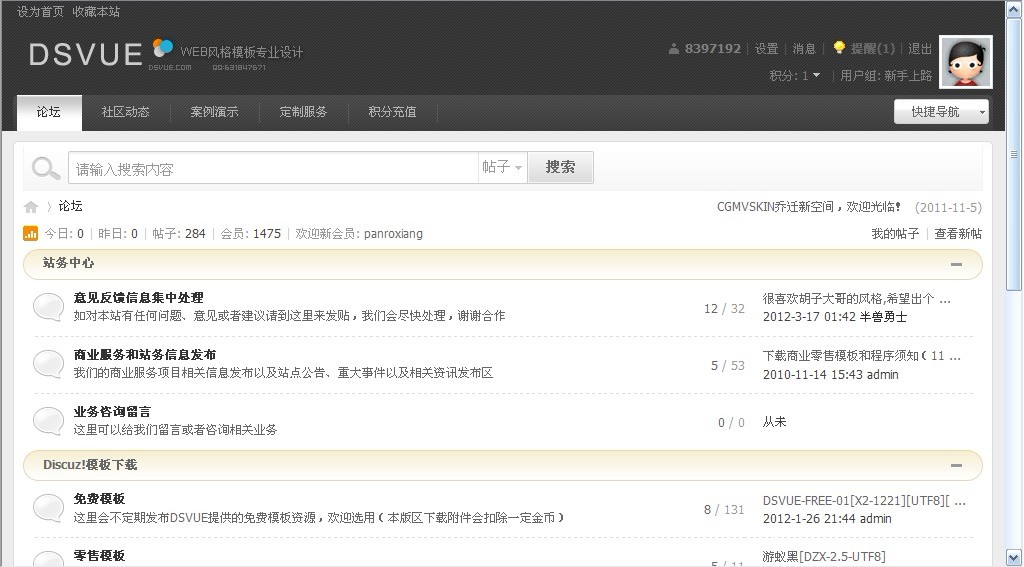
Task: Click the 搜索 button
Action: 560,167
